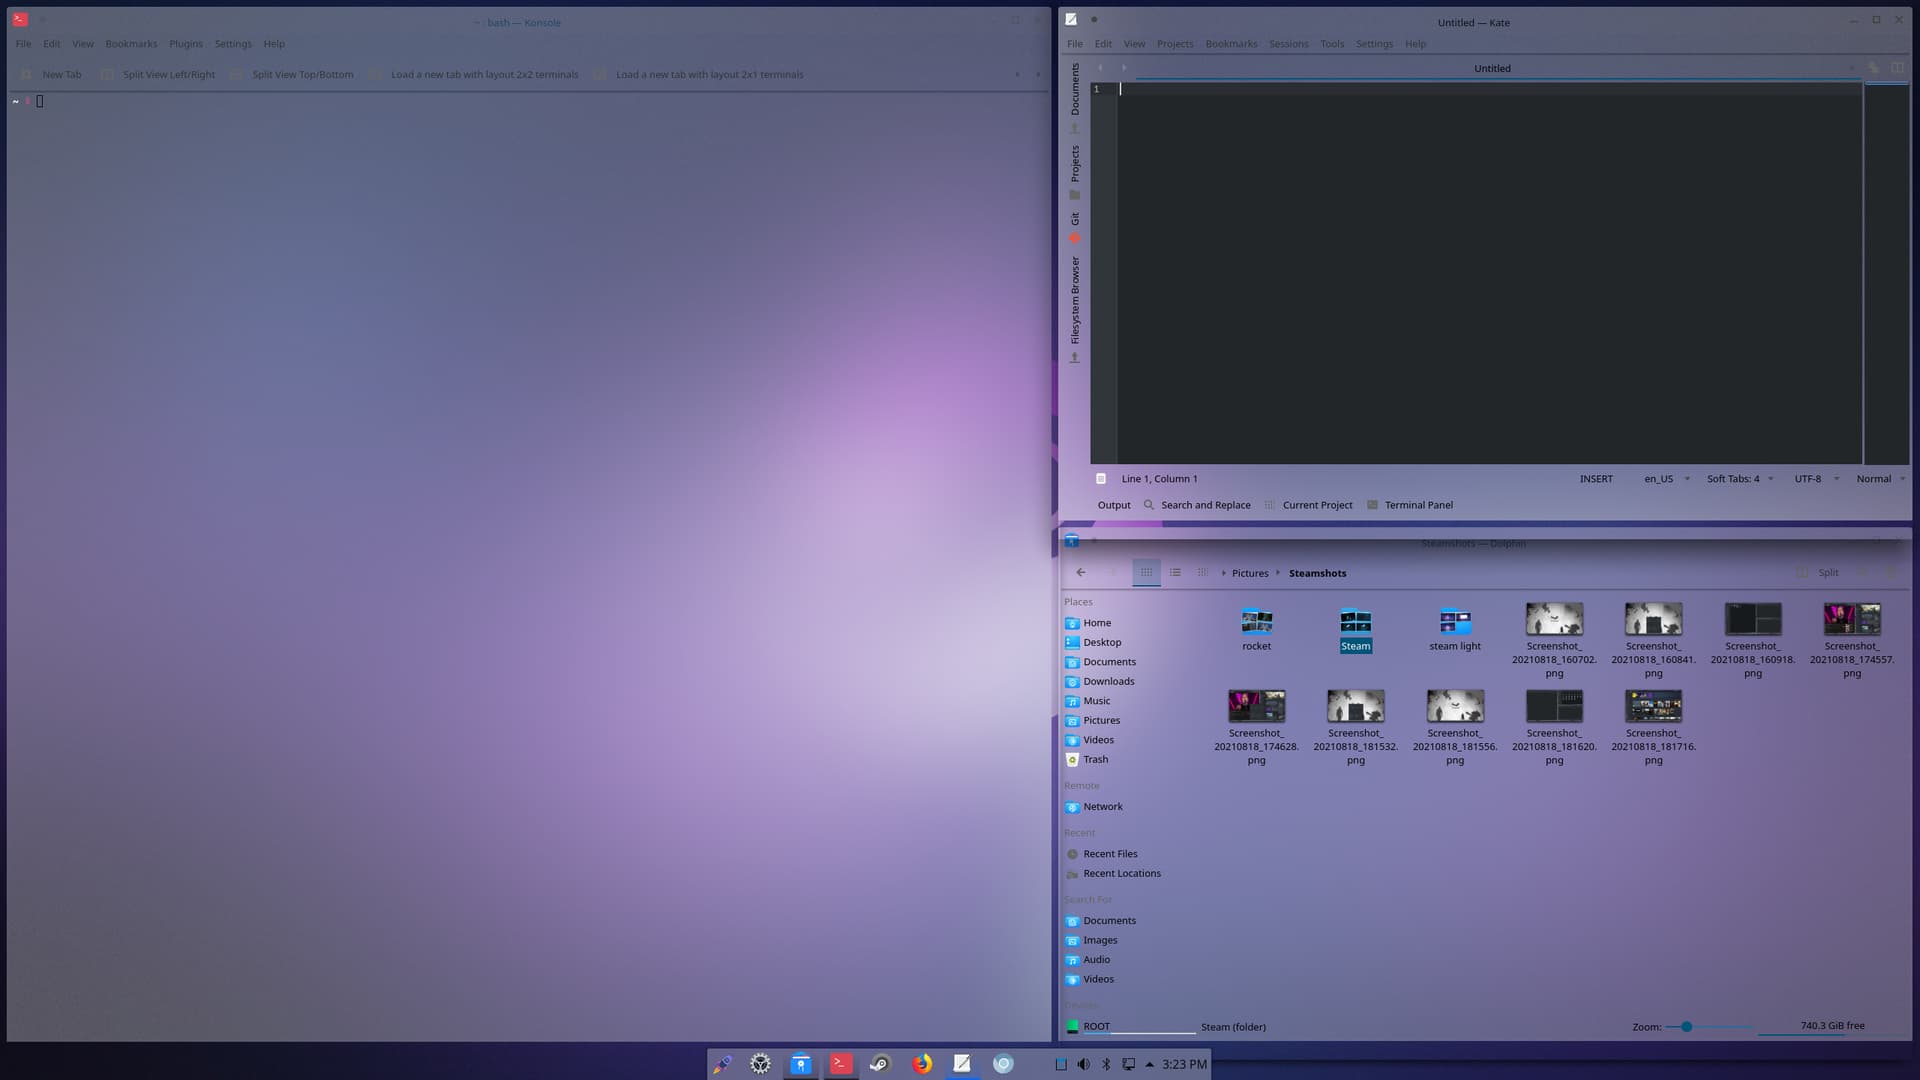
Task: Select the grid view icon in file manager
Action: [1145, 571]
